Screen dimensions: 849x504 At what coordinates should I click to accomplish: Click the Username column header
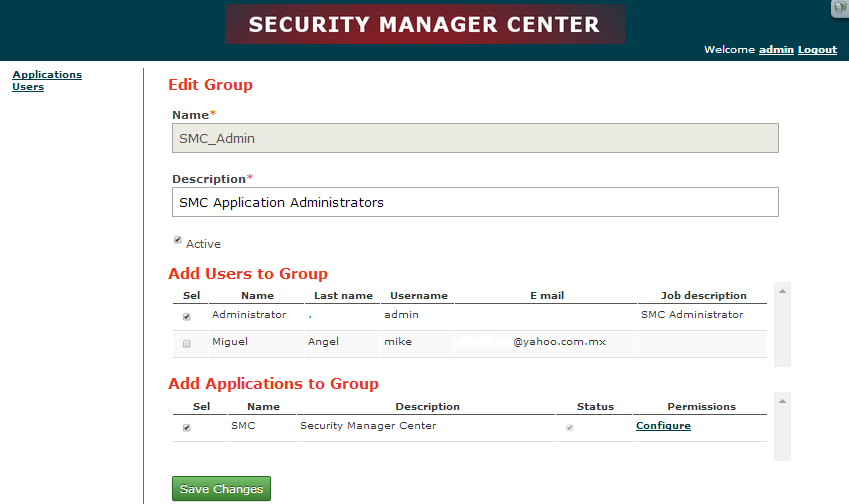[x=419, y=296]
